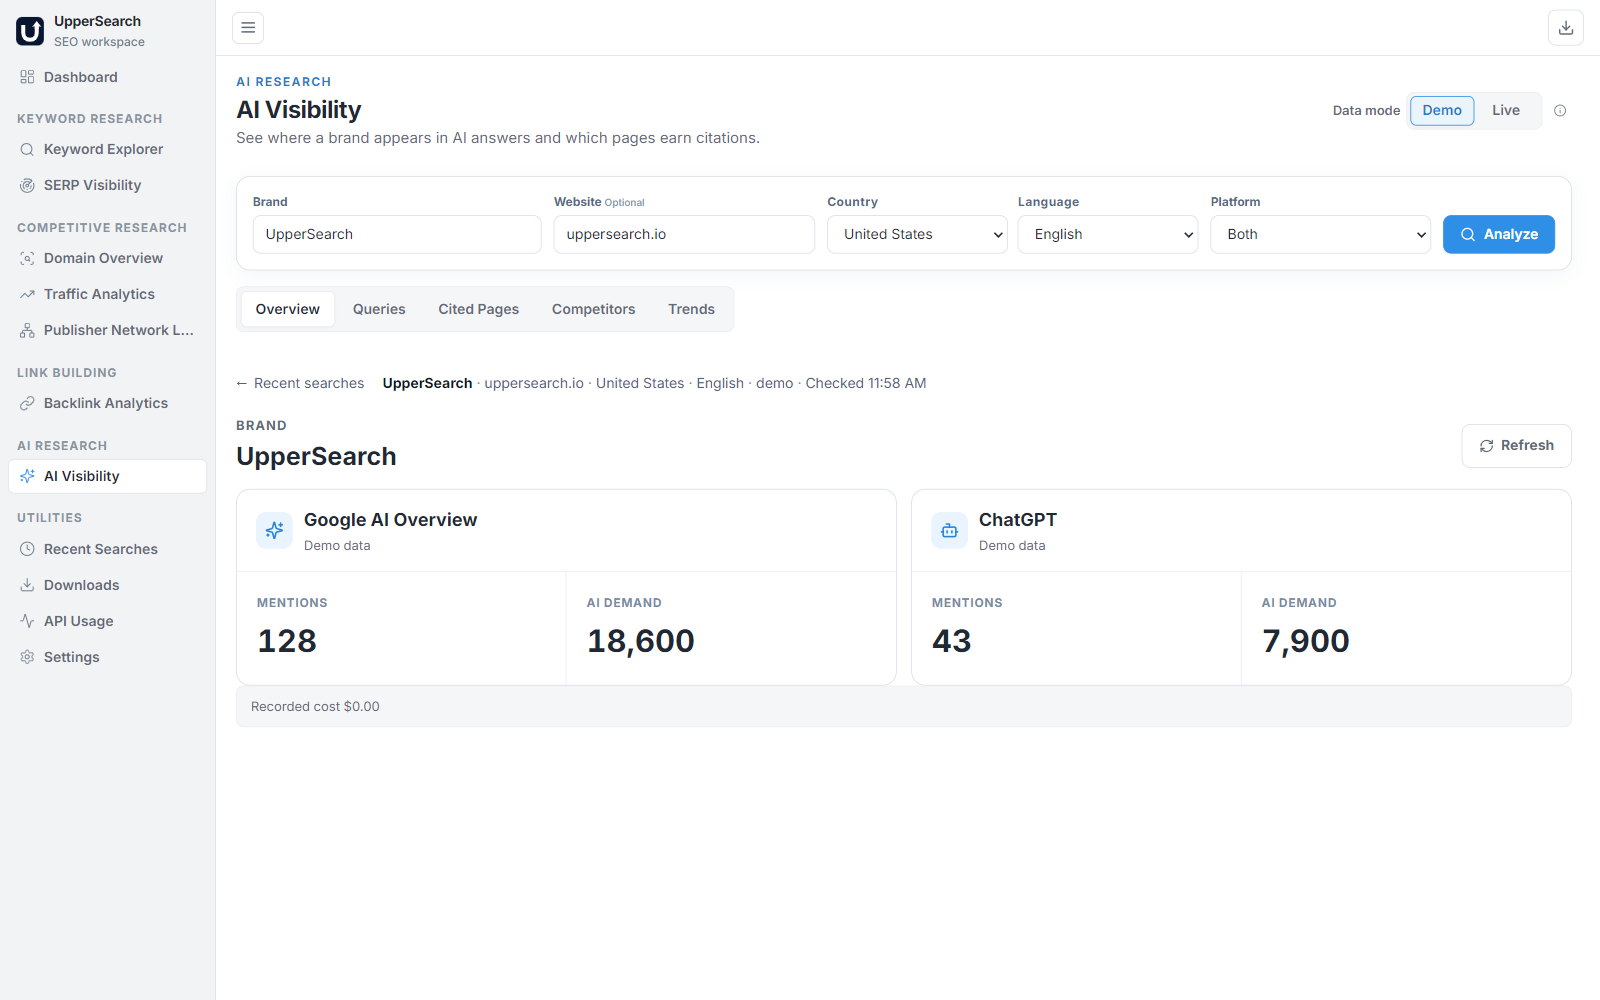Click the AI demand value 7,900
The image size is (1600, 1000).
[x=1306, y=641]
